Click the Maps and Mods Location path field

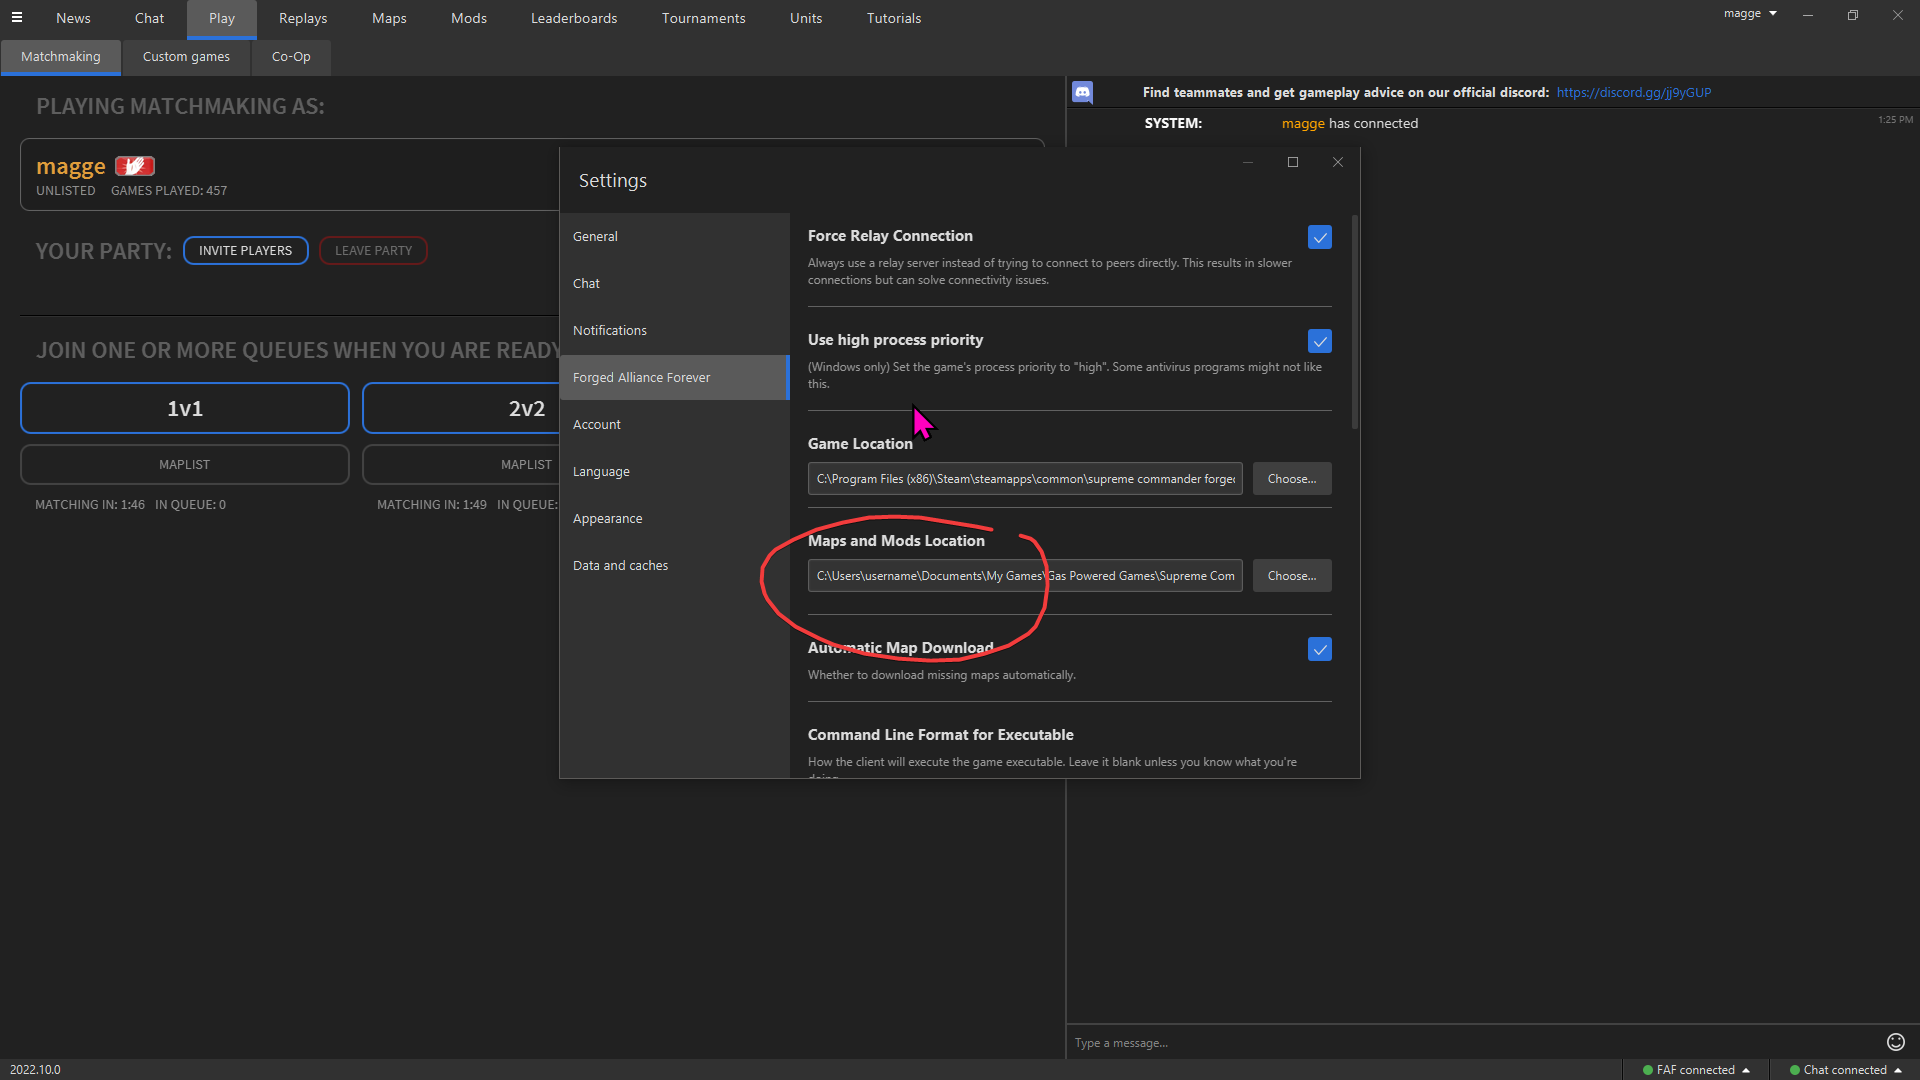pos(1025,576)
